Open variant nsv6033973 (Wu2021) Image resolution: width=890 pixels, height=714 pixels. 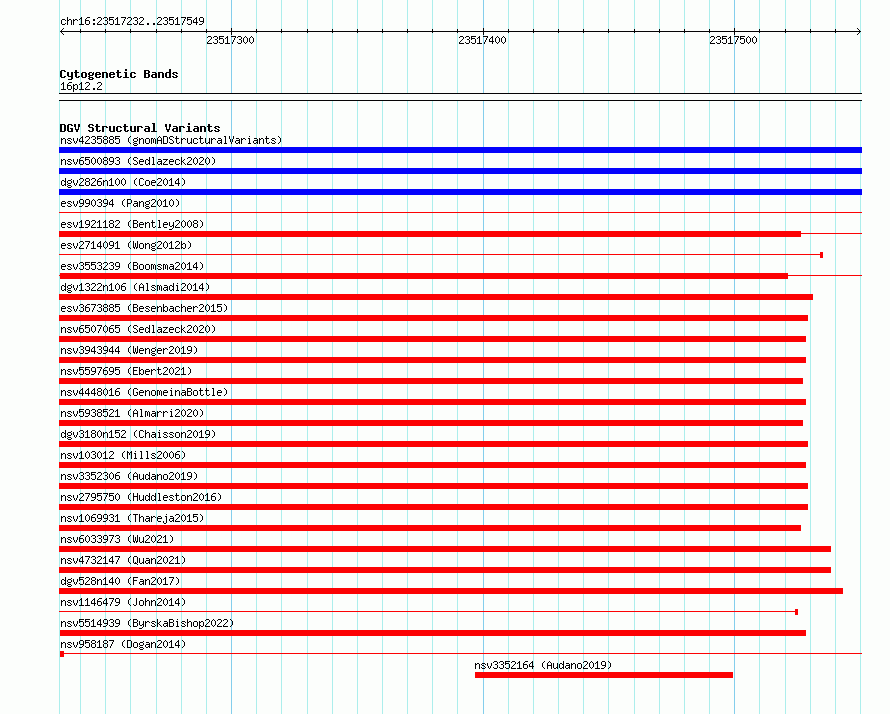[x=117, y=539]
